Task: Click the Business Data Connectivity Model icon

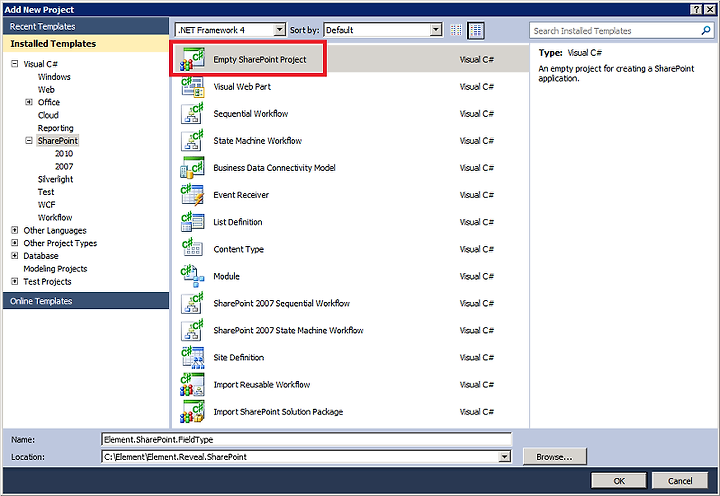Action: pos(192,168)
